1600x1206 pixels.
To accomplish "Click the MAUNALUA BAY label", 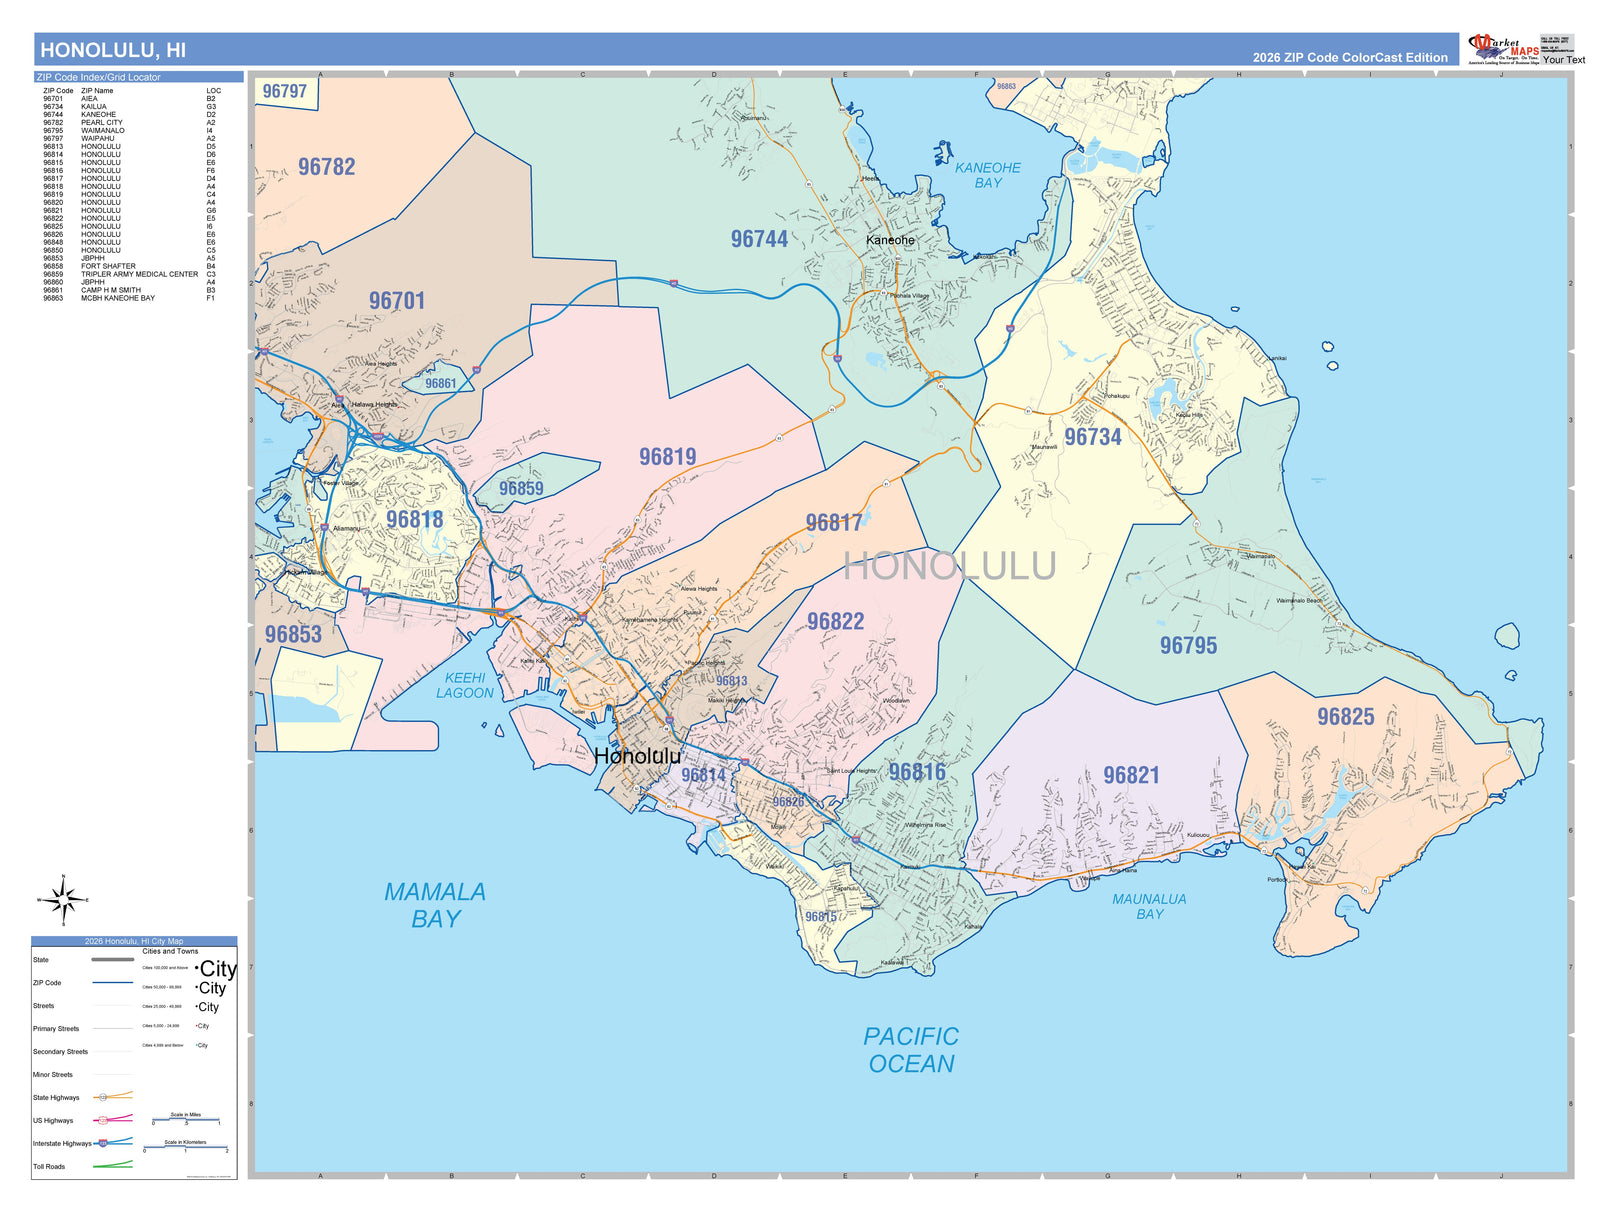I will (x=1150, y=906).
